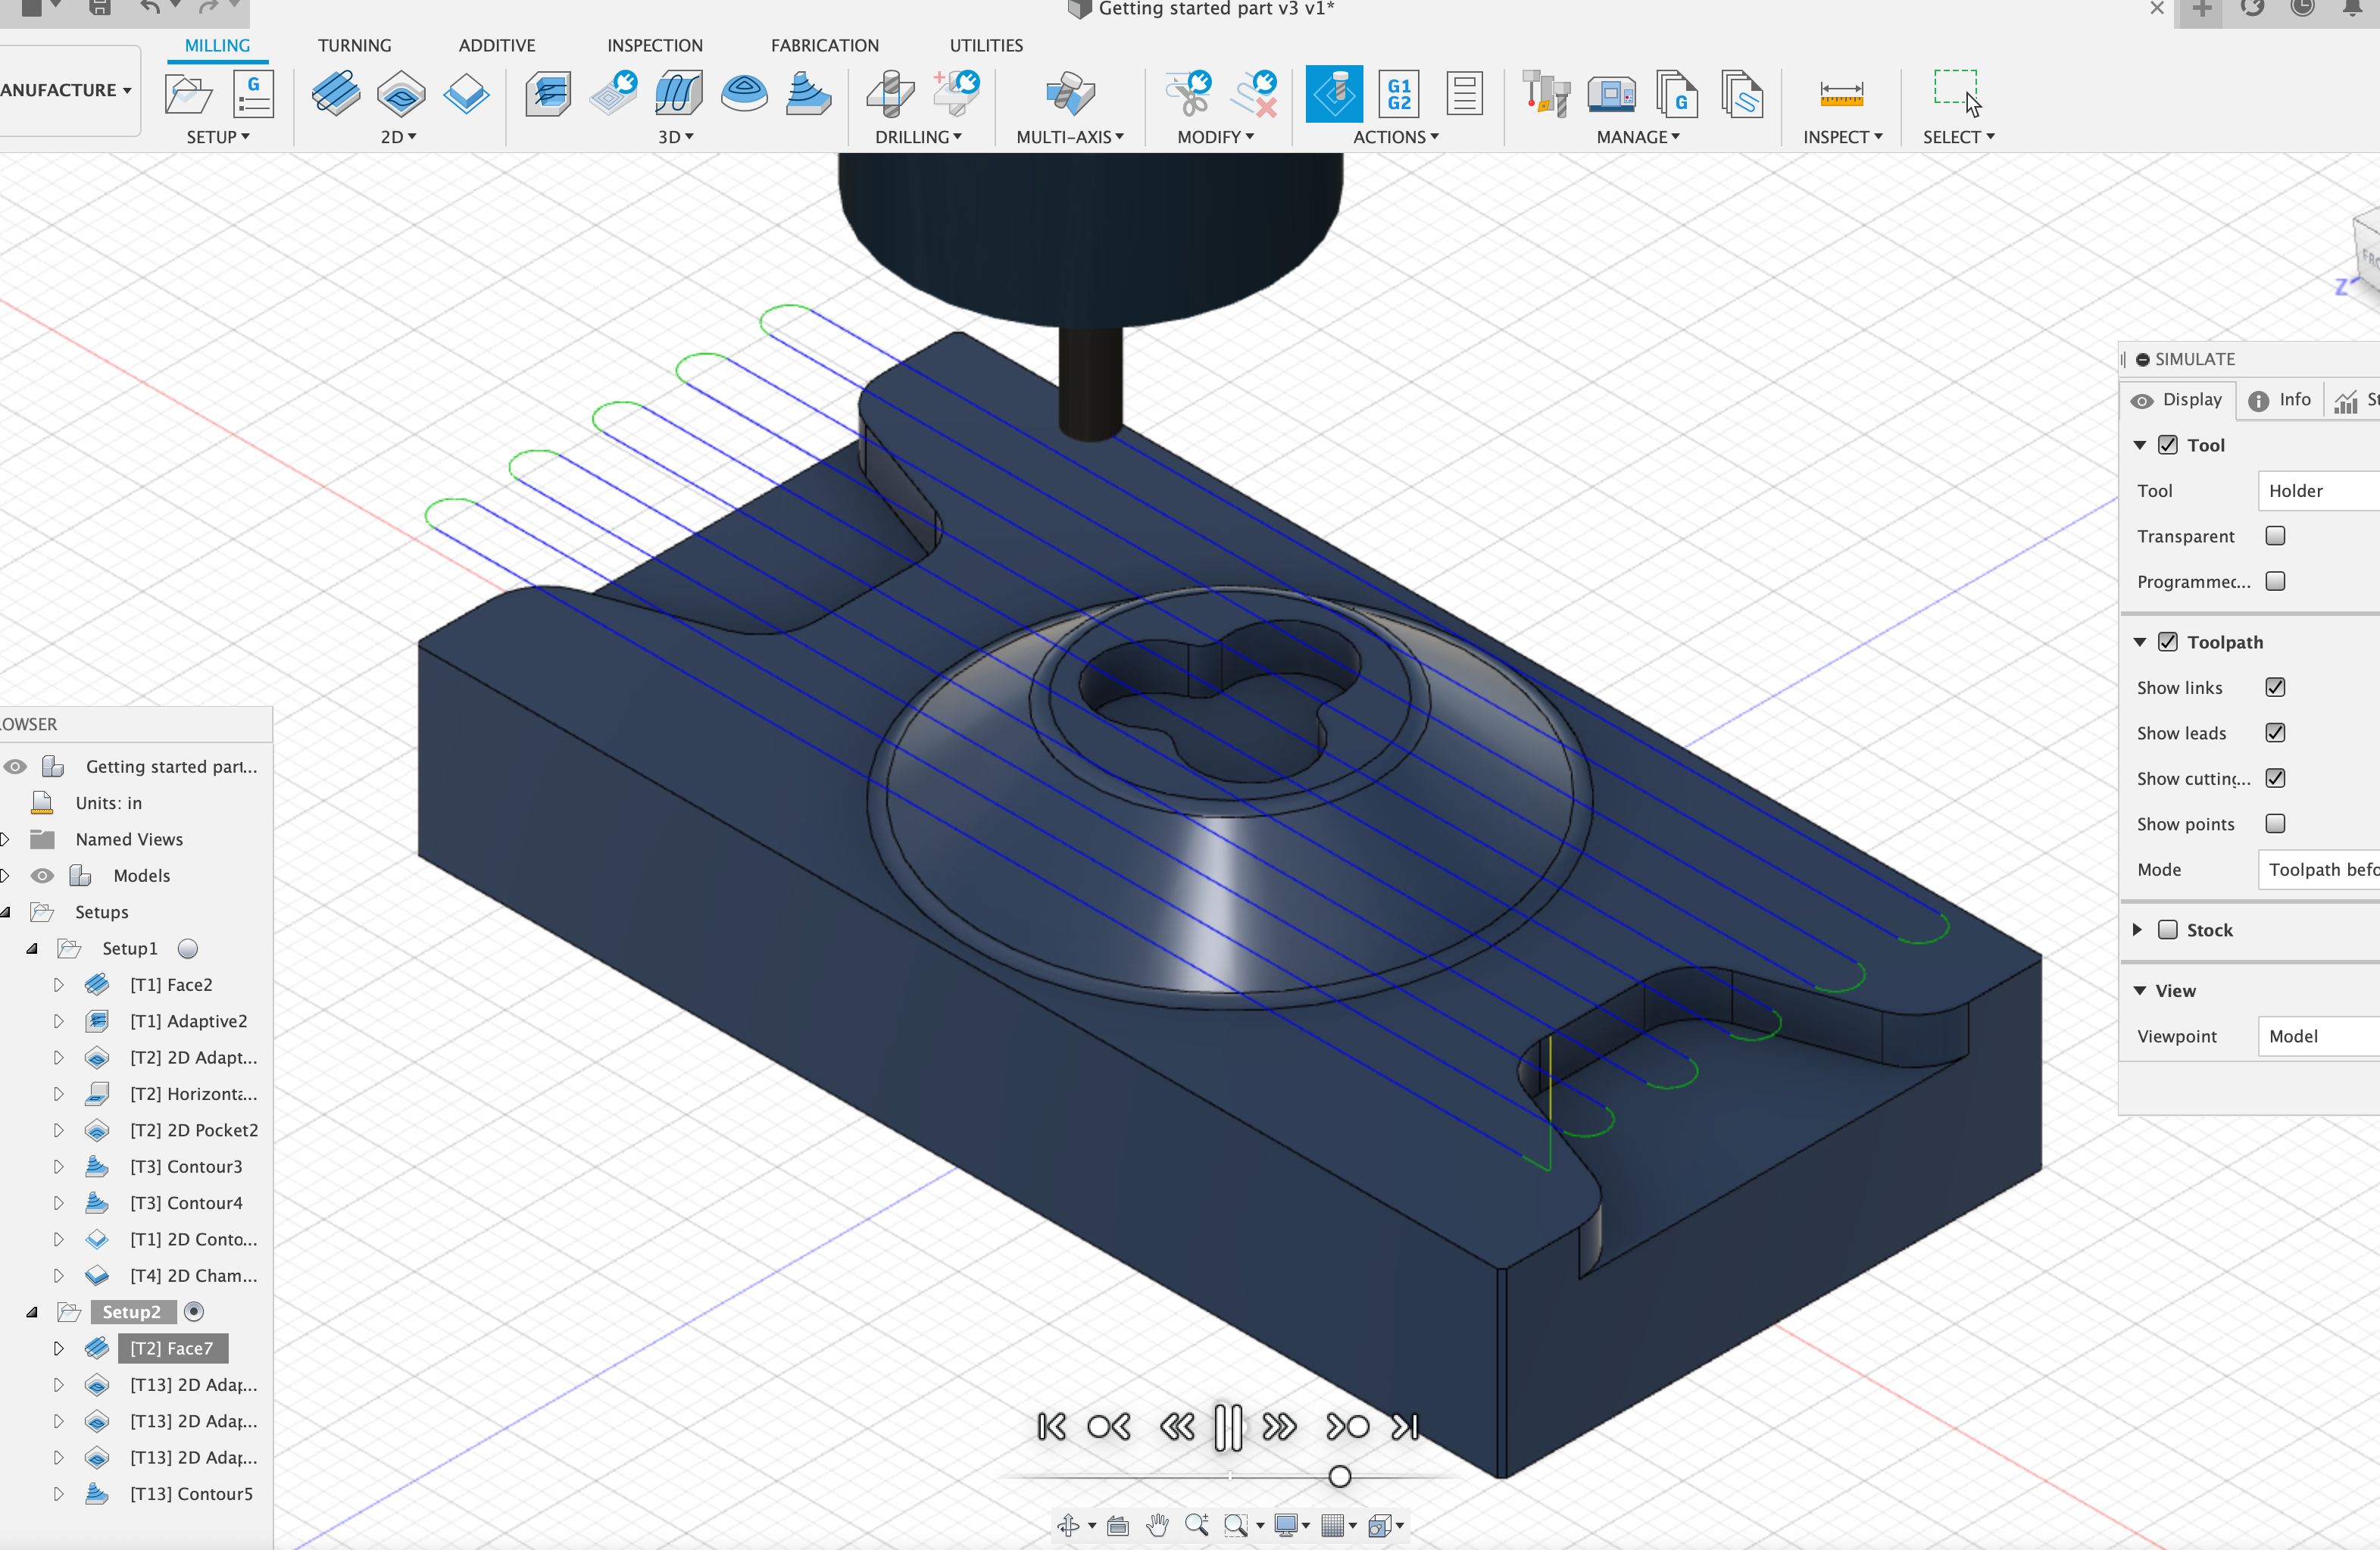The image size is (2380, 1550).
Task: Switch to the Turning tab
Action: (354, 45)
